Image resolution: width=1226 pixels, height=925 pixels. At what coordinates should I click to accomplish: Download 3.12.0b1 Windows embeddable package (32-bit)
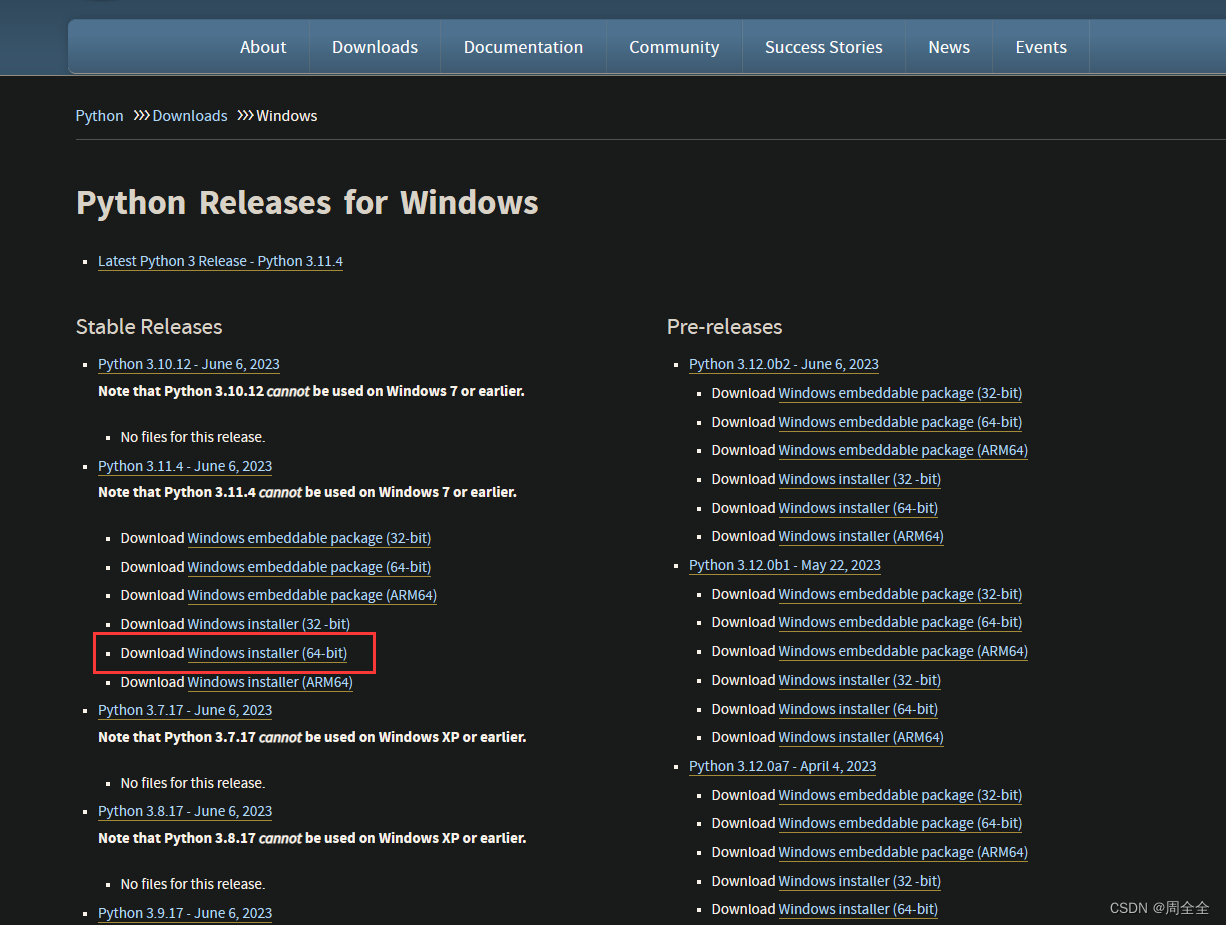pyautogui.click(x=900, y=594)
